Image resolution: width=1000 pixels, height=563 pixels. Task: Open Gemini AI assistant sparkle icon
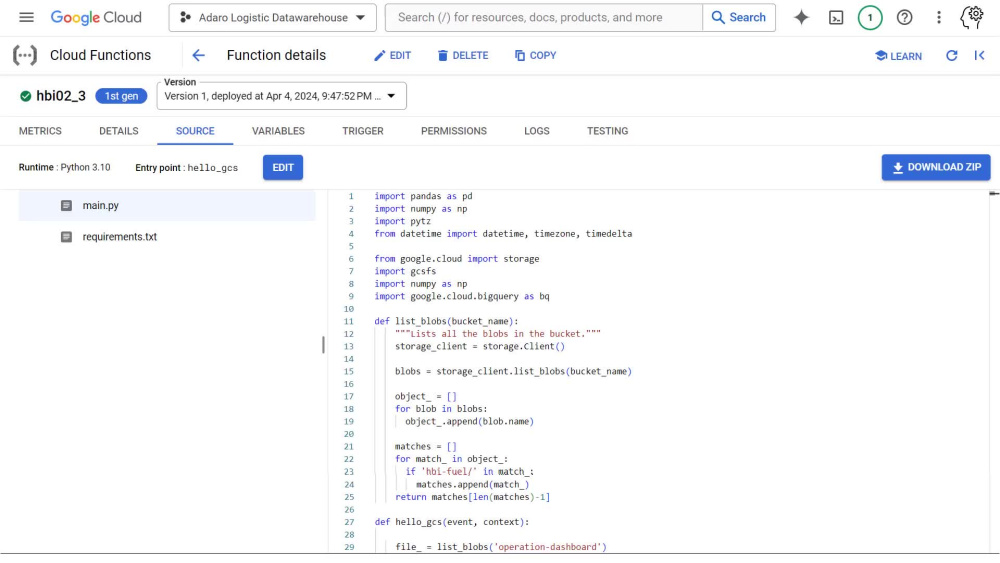click(x=801, y=17)
